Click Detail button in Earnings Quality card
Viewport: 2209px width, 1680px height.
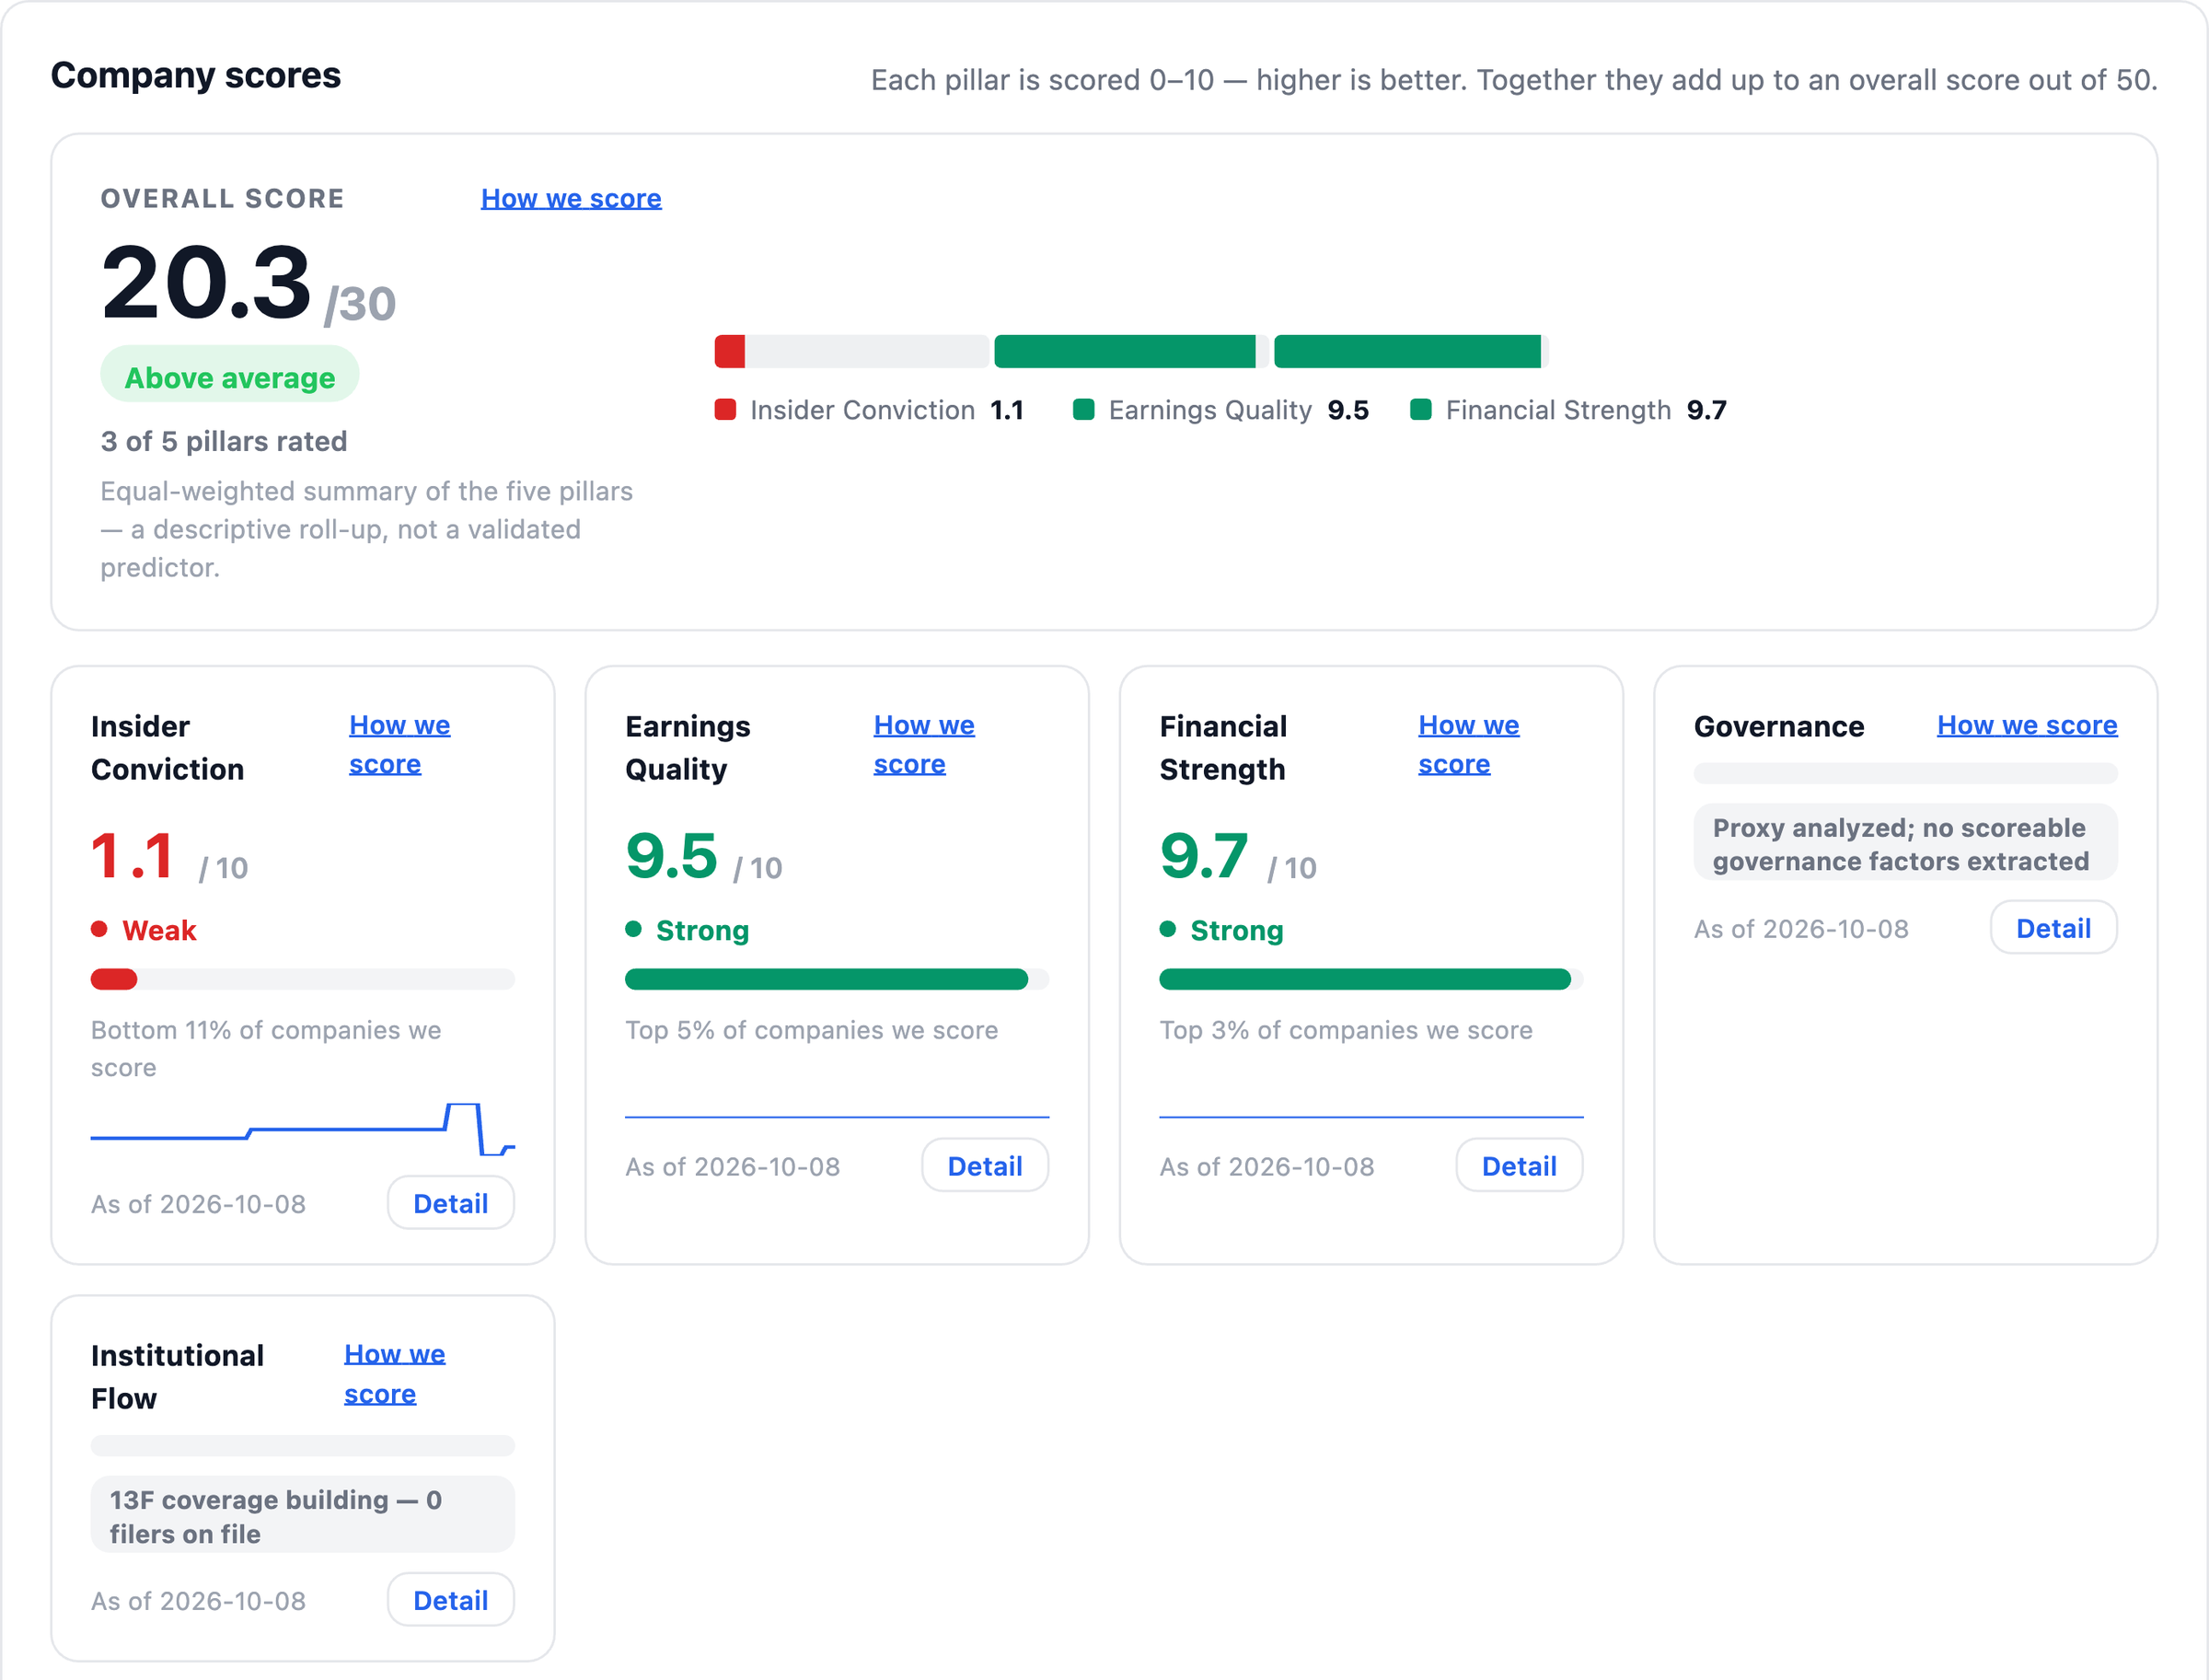click(985, 1165)
